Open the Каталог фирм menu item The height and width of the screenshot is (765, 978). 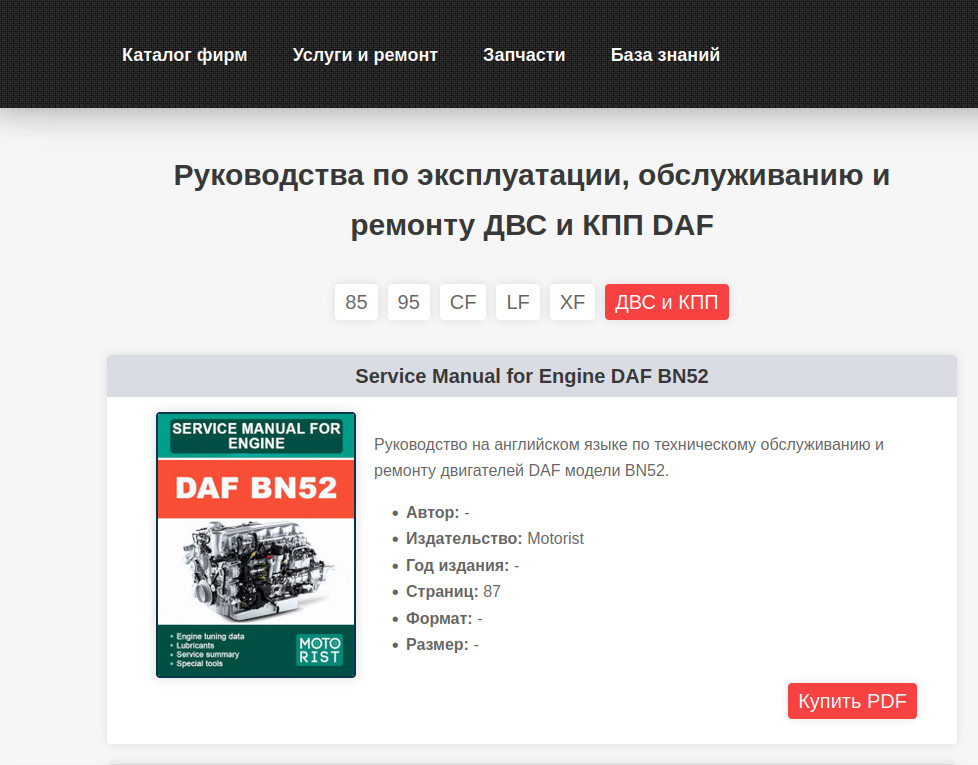tap(184, 55)
